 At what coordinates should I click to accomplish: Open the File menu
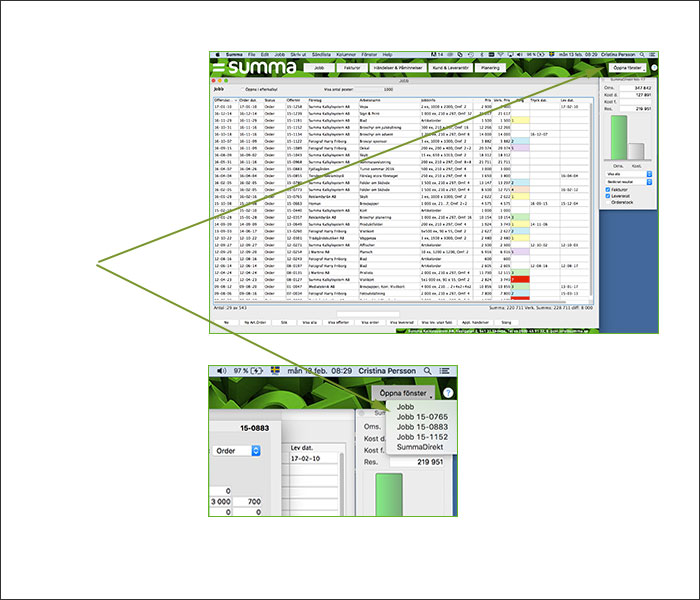[x=252, y=54]
